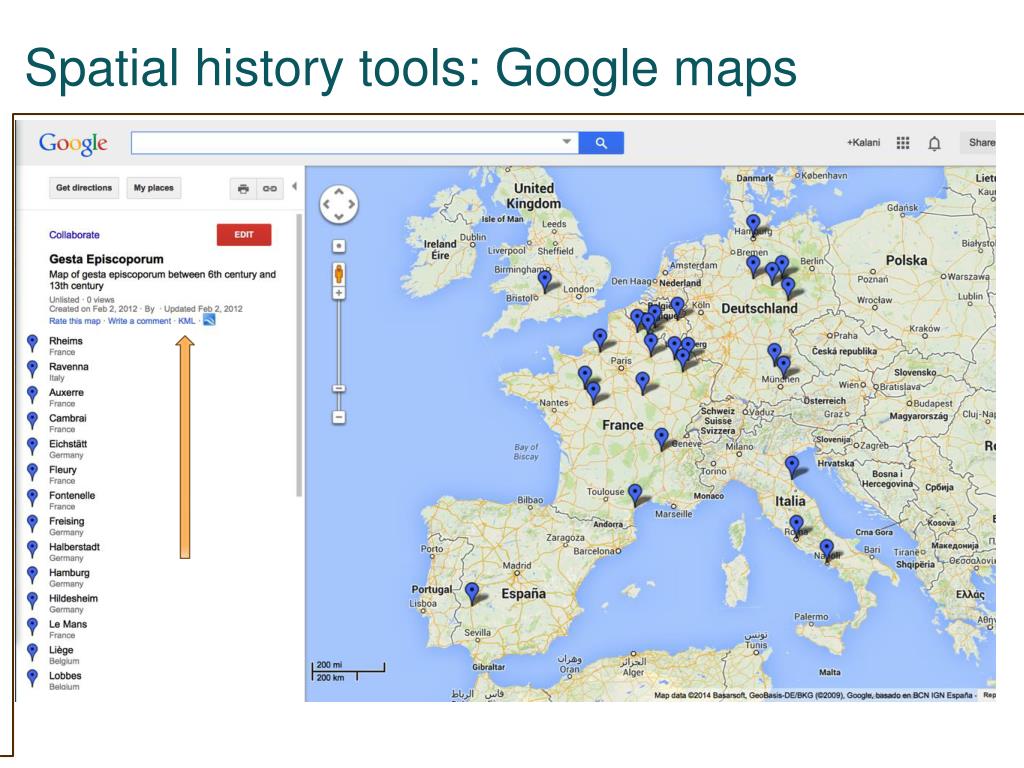
Task: Select Lobbes in the places list
Action: (65, 676)
